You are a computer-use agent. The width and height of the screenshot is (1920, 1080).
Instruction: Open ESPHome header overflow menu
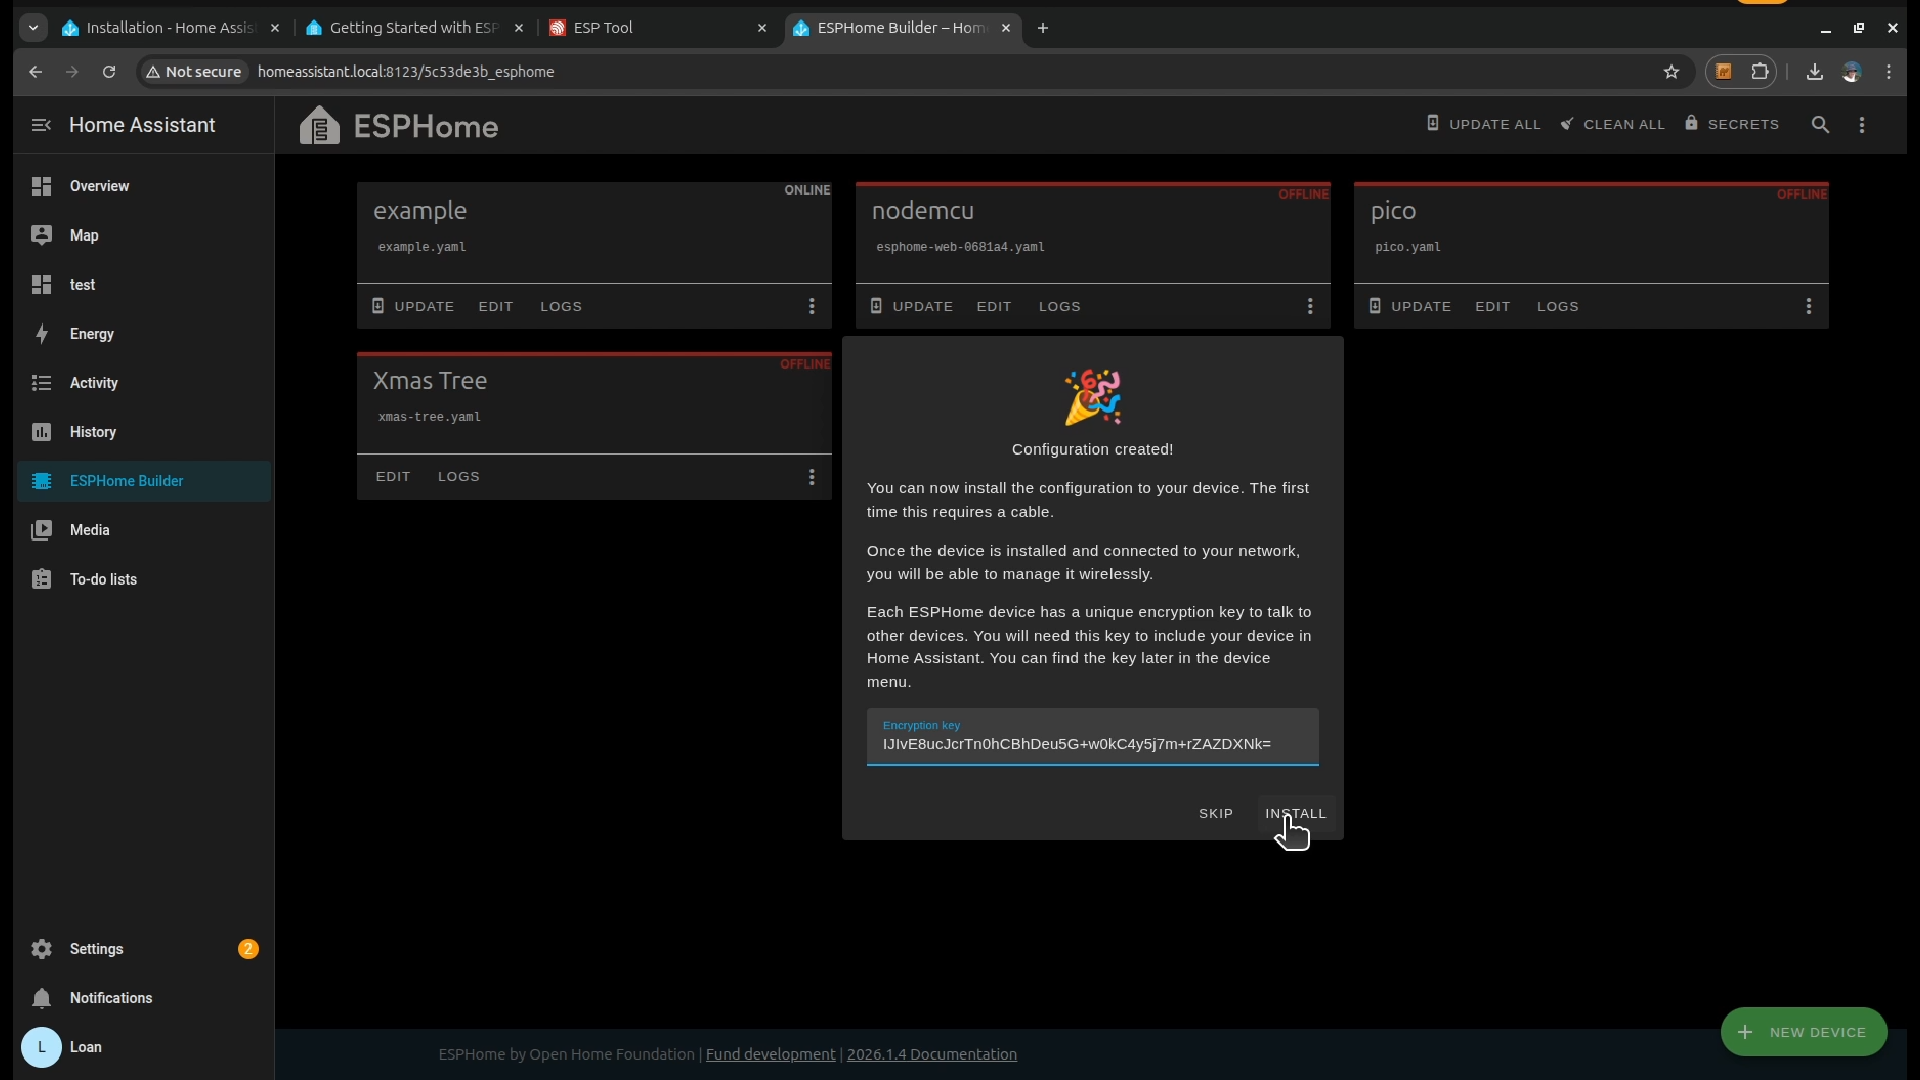click(1861, 125)
